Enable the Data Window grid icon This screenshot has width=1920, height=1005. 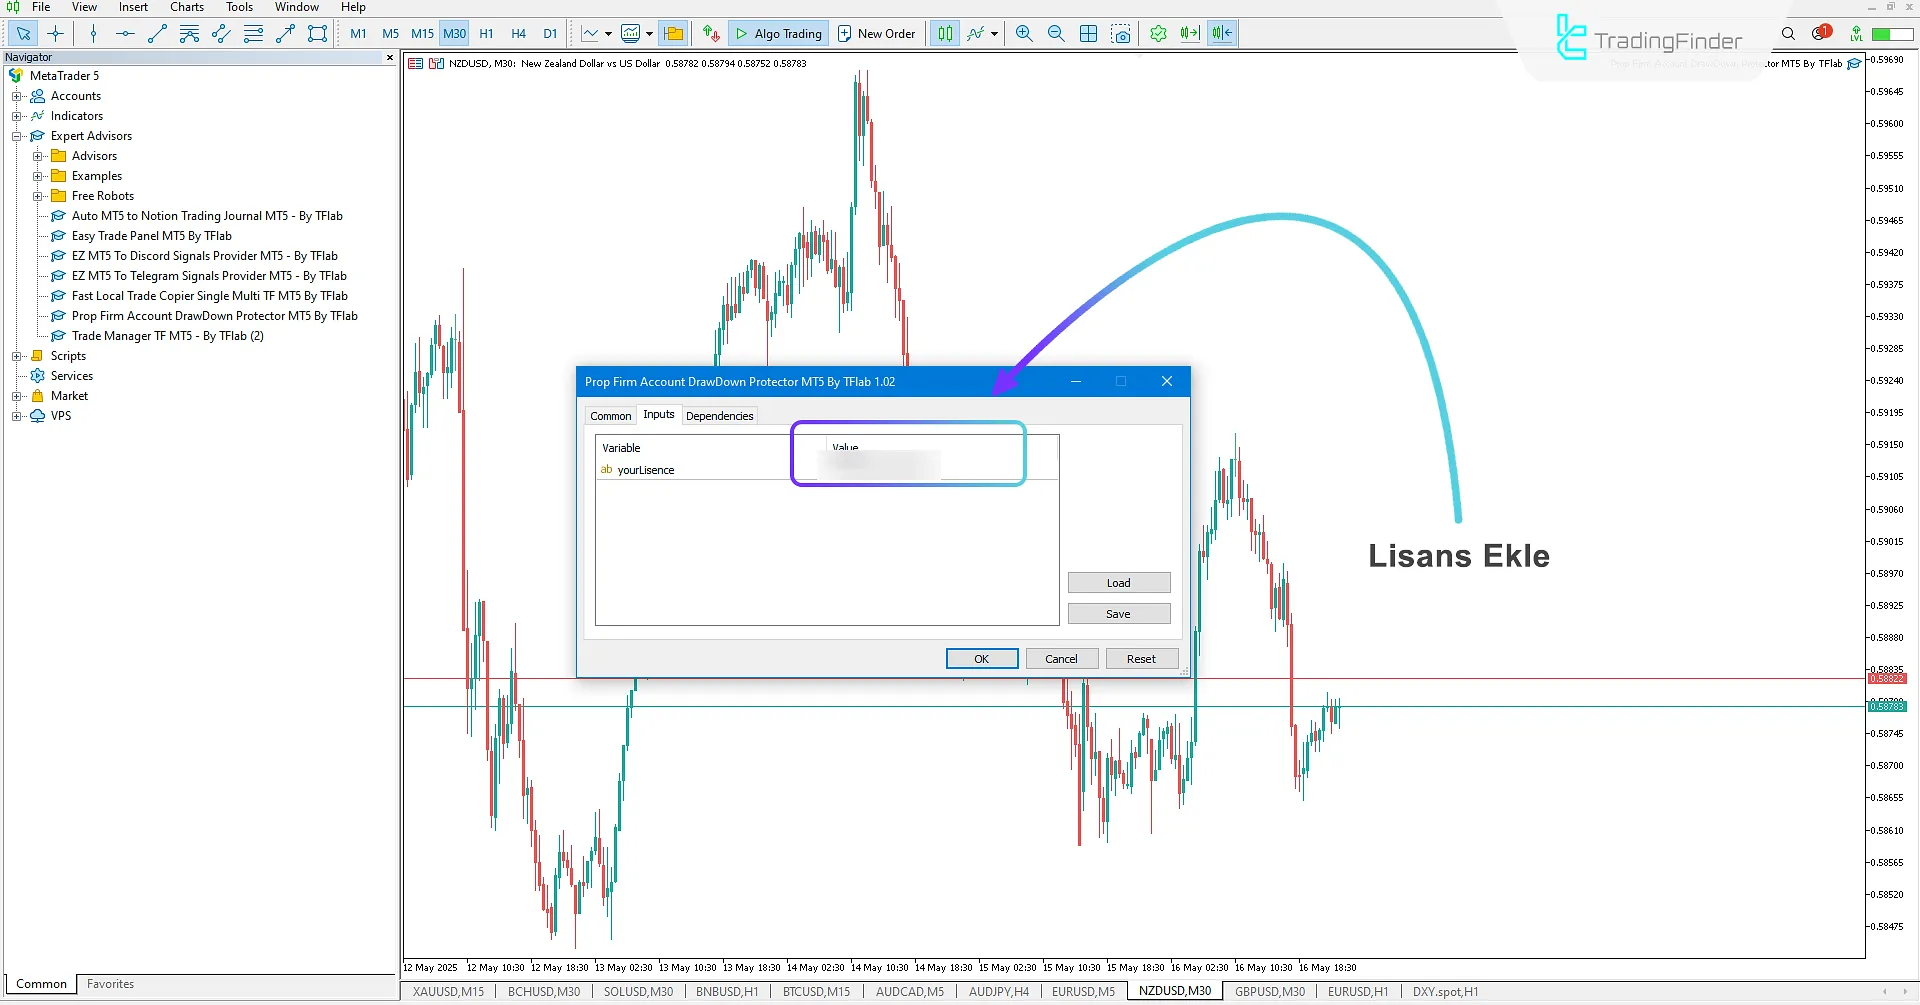1088,33
